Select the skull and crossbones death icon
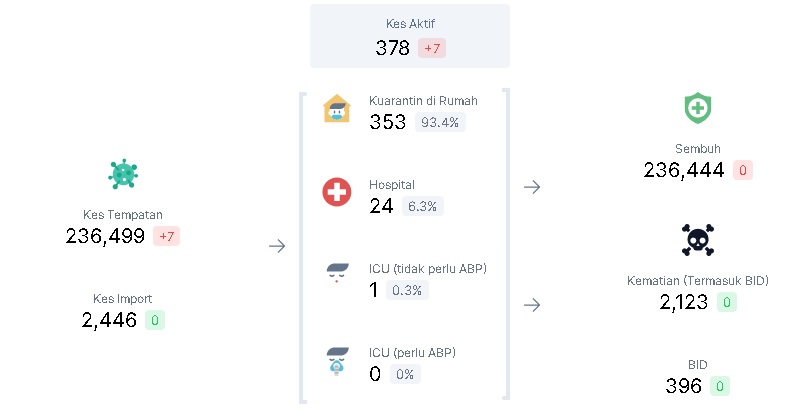The width and height of the screenshot is (803, 417). 698,240
